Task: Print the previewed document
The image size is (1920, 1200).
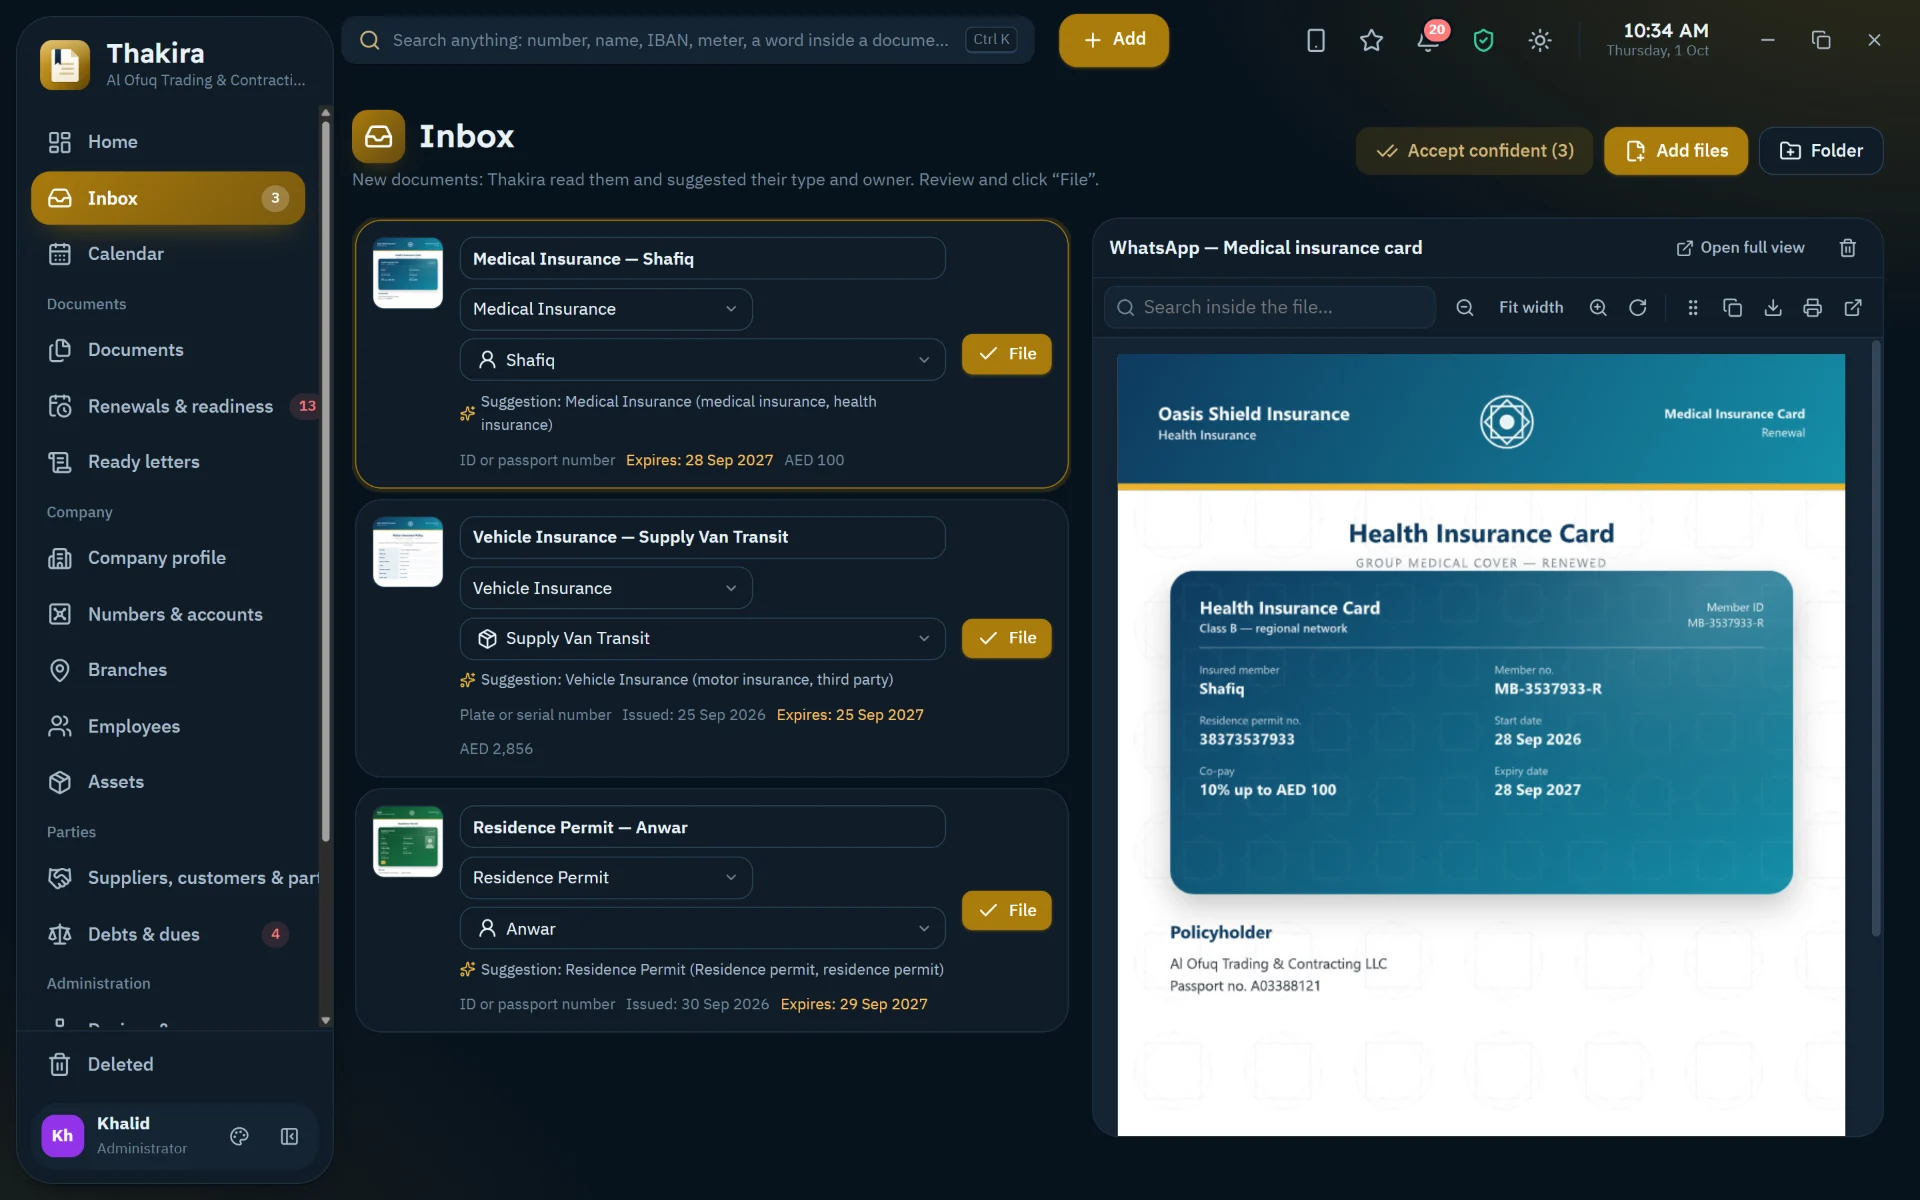Action: [1812, 308]
